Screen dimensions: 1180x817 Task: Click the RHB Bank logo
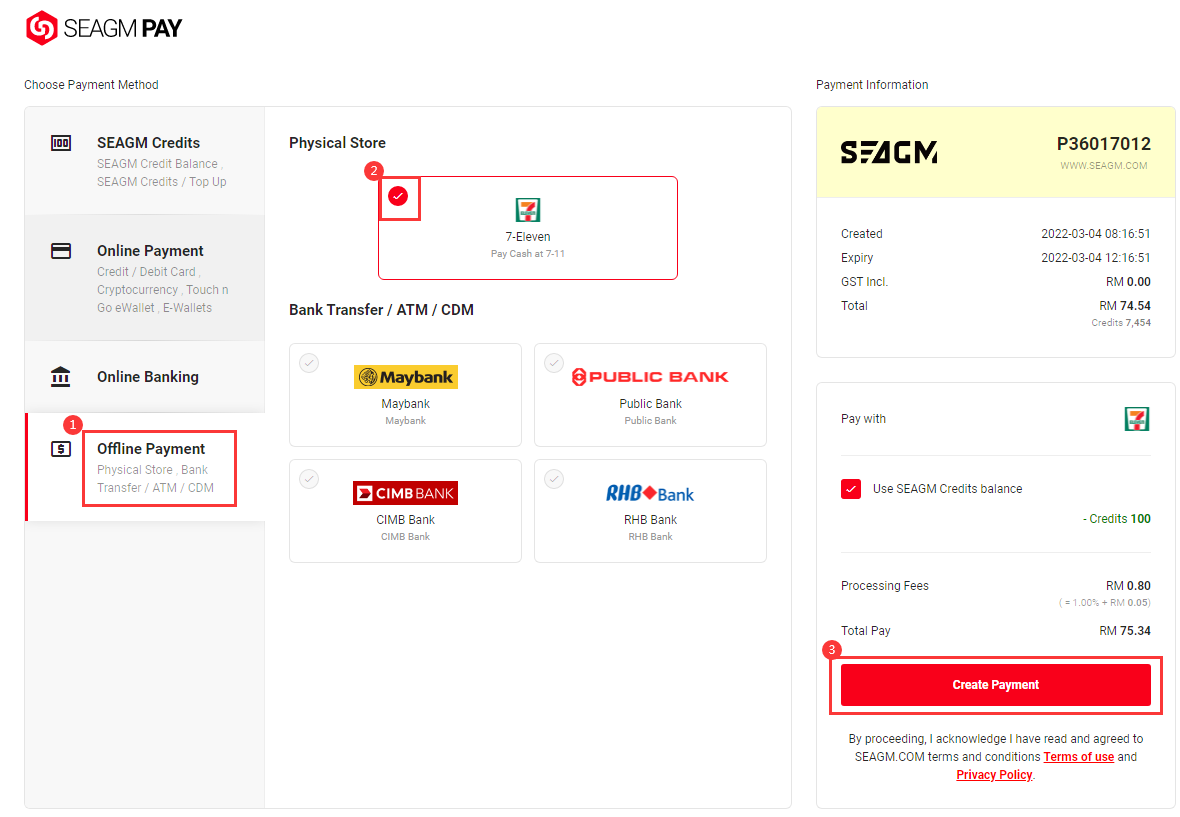point(650,494)
